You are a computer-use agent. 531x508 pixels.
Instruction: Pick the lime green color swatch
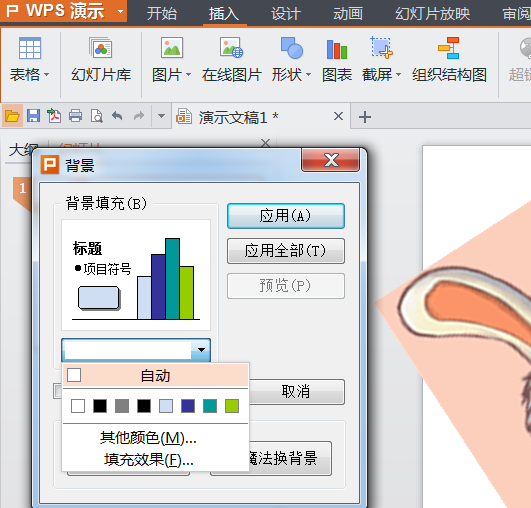pyautogui.click(x=232, y=406)
